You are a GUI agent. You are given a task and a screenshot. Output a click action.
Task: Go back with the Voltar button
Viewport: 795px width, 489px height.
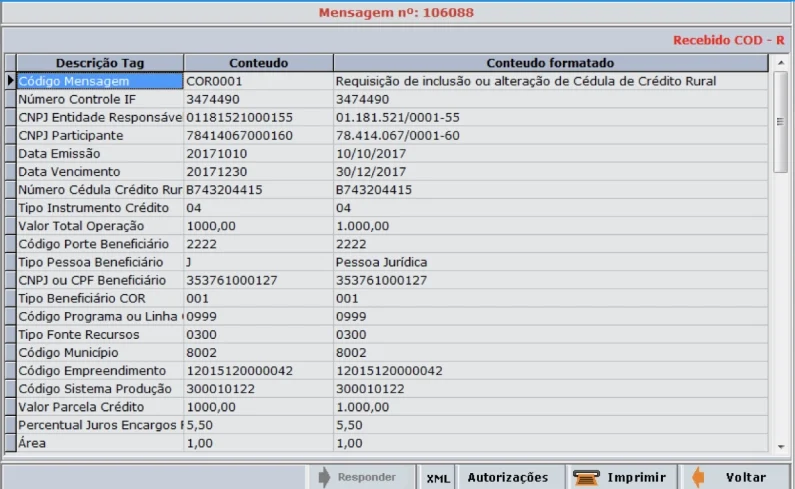[734, 478]
